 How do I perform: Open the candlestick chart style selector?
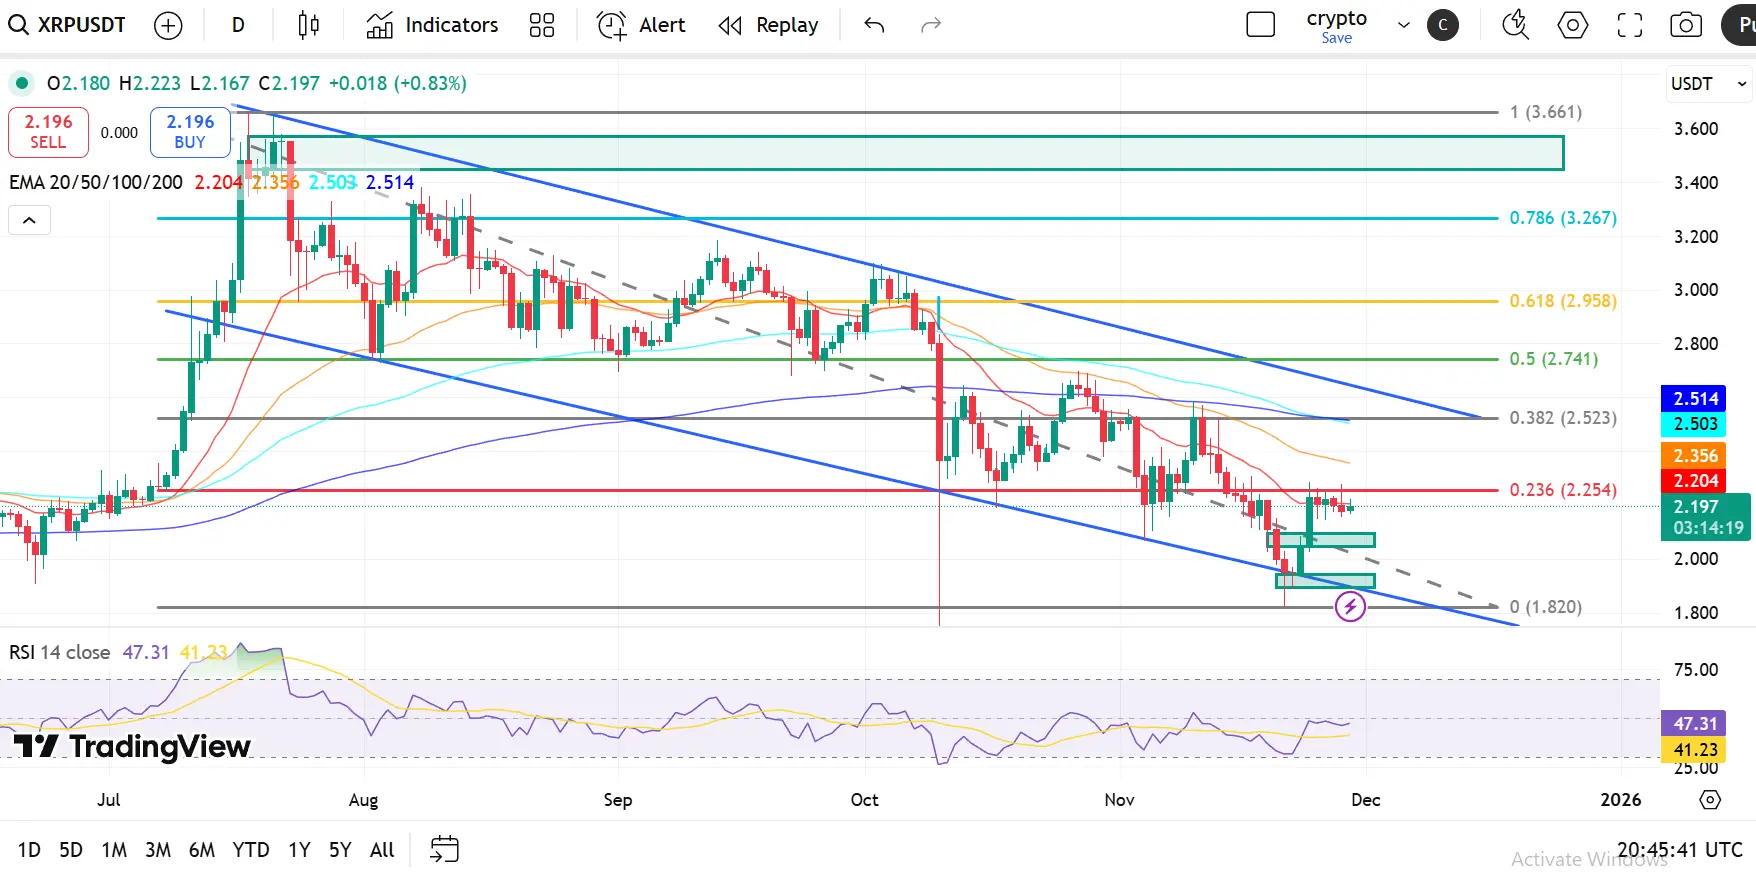pyautogui.click(x=309, y=25)
